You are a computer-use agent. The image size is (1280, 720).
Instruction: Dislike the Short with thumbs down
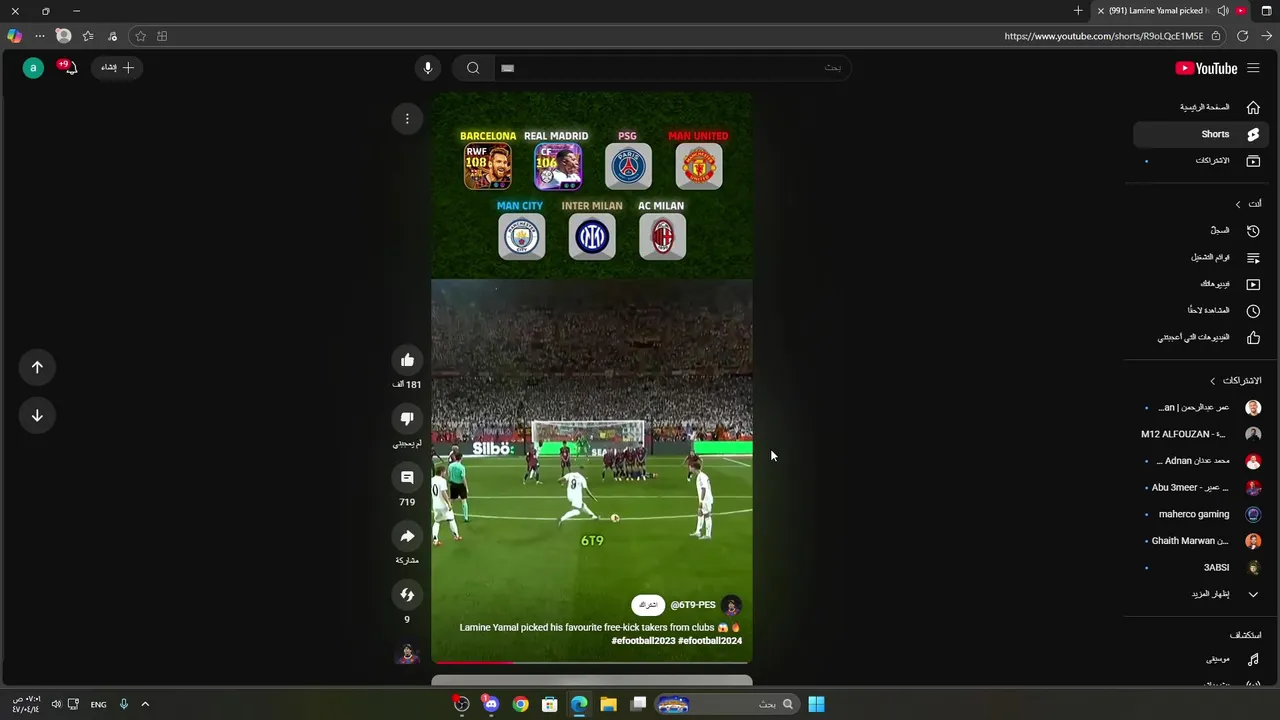407,419
